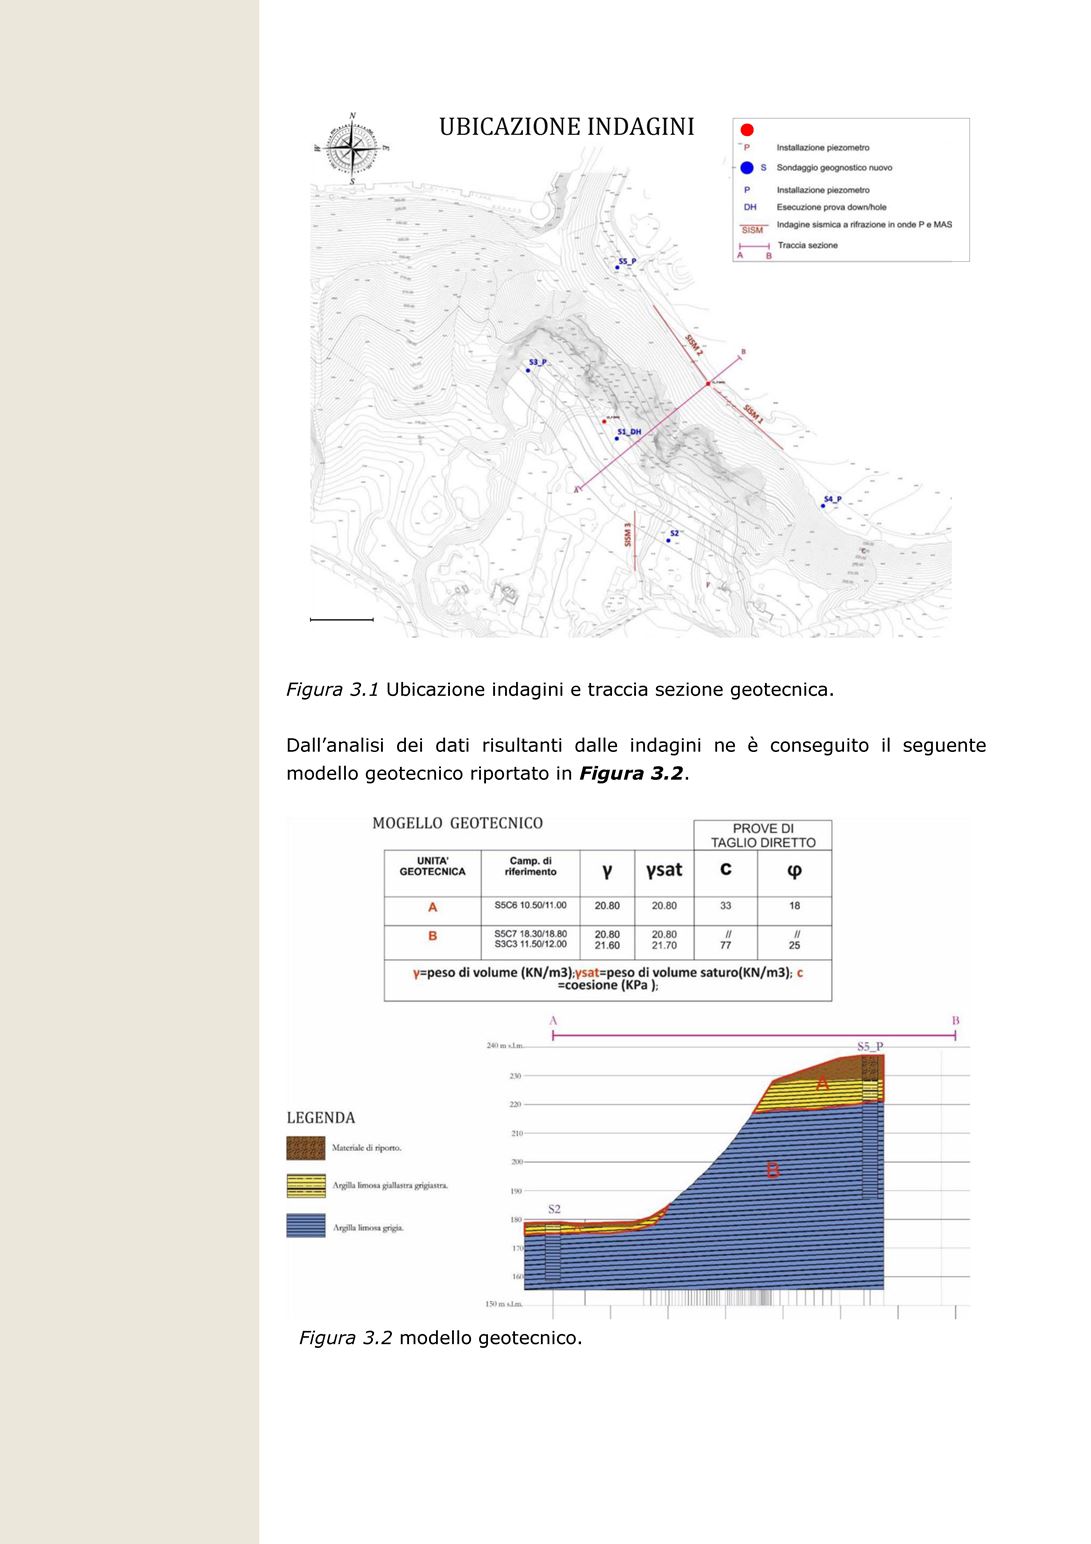Click the caption "Figura 3.1 Ubicazione indagini e traccia sezione geotecnica"
The height and width of the screenshot is (1544, 1091).
(x=560, y=690)
